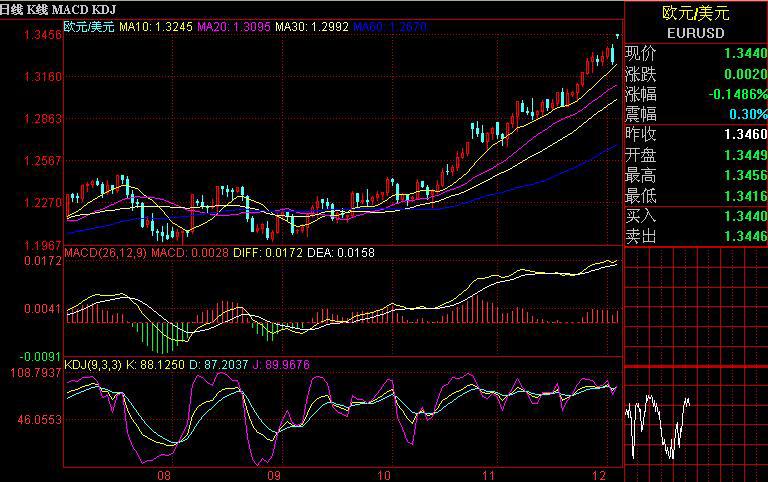Select the MA30: 1.2992 legend entry
The image size is (768, 482).
tap(312, 26)
